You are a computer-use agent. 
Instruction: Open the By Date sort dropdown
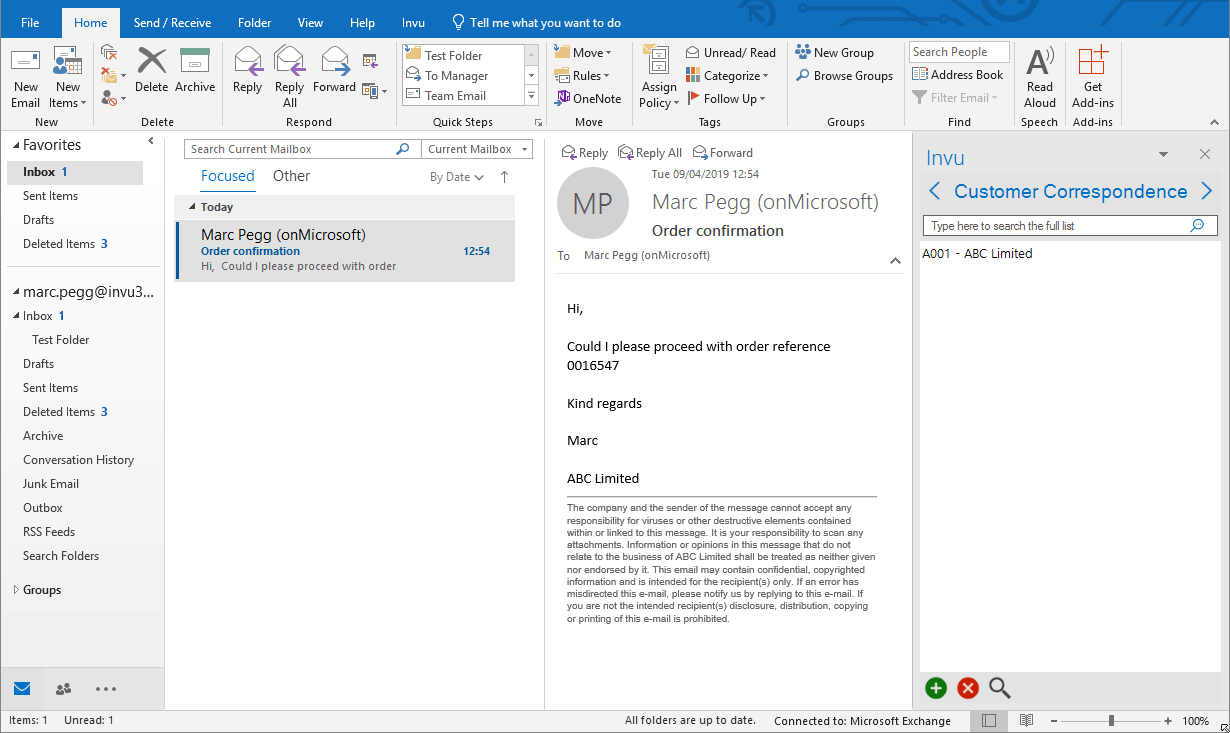coord(457,177)
